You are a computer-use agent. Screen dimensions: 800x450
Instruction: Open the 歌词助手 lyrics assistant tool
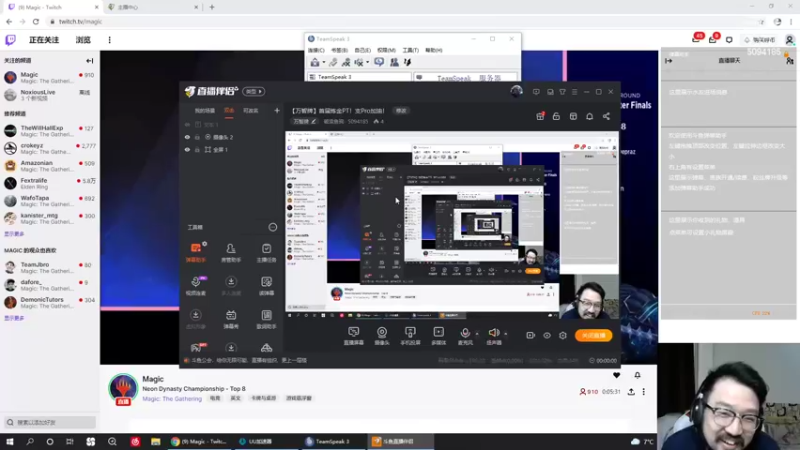(266, 319)
